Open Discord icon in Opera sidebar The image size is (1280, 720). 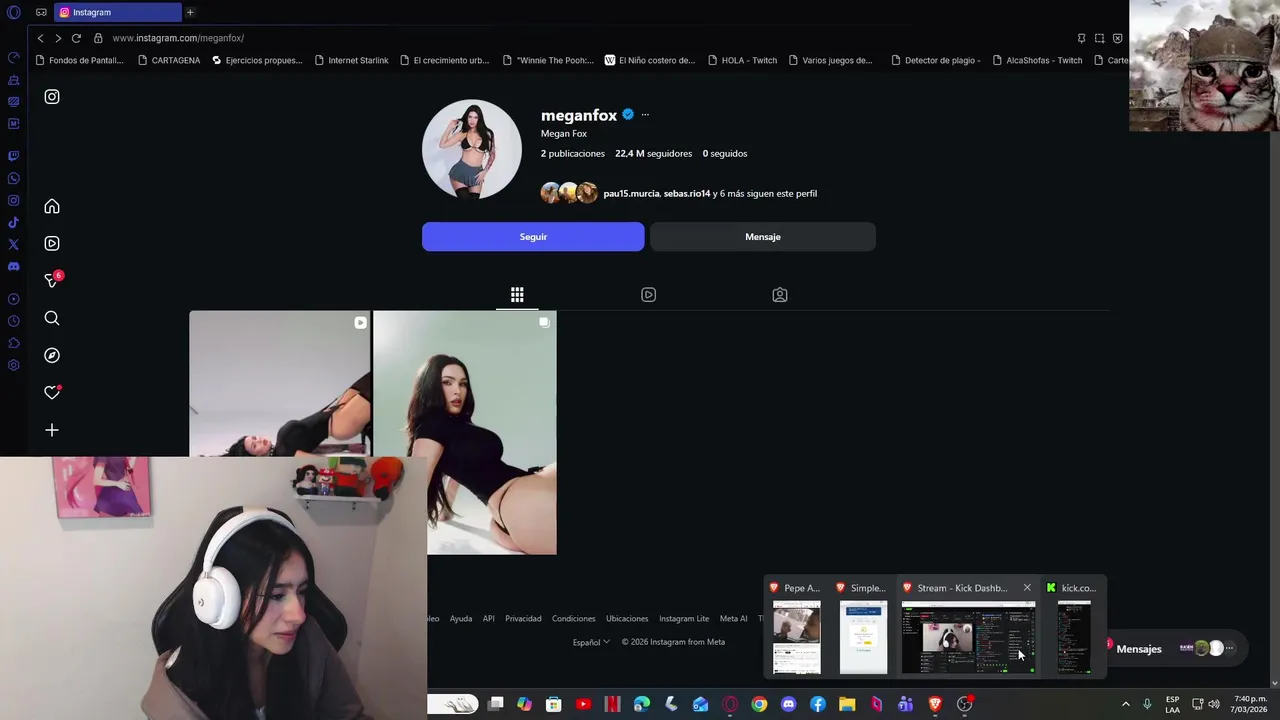14,267
